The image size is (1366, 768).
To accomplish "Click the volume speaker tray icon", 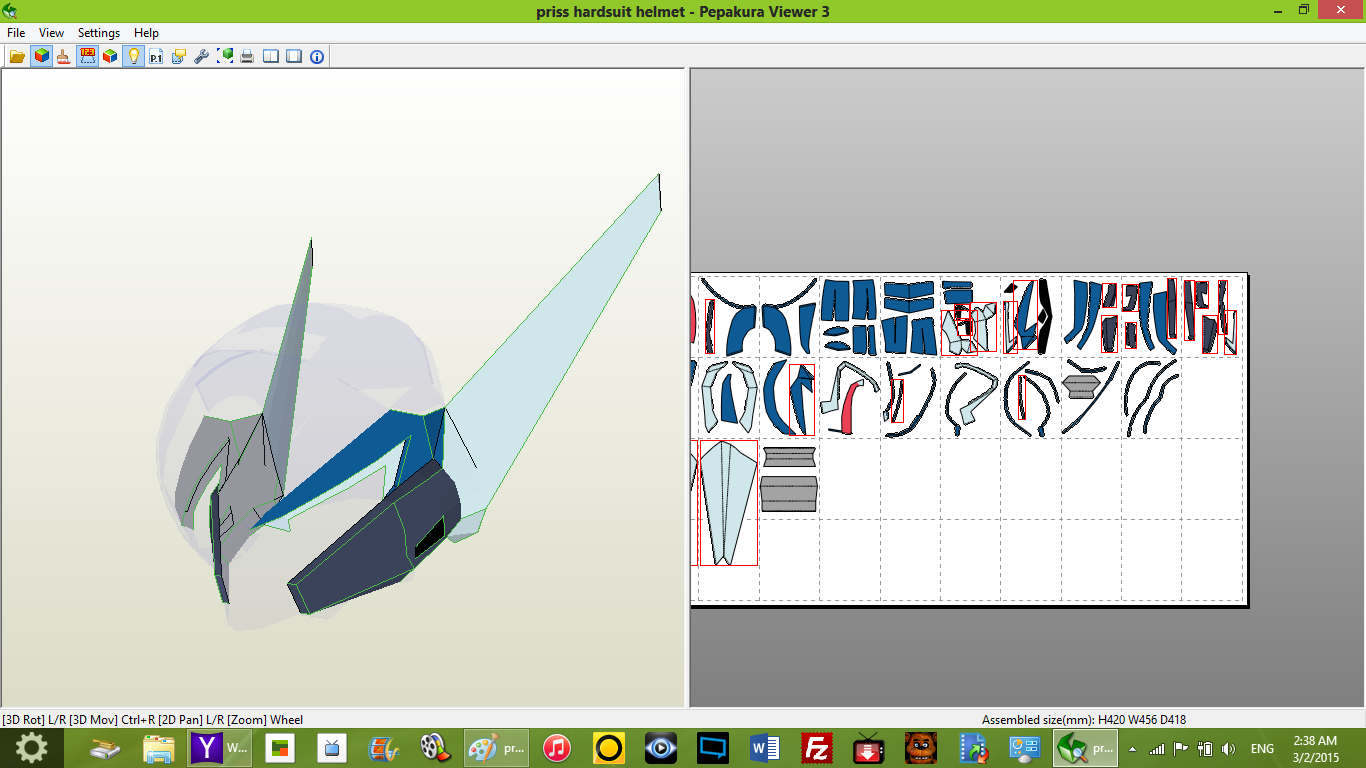I will pos(1228,749).
